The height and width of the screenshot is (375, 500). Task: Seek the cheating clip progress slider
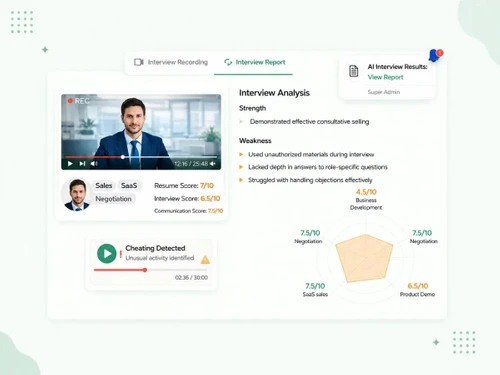click(x=145, y=270)
